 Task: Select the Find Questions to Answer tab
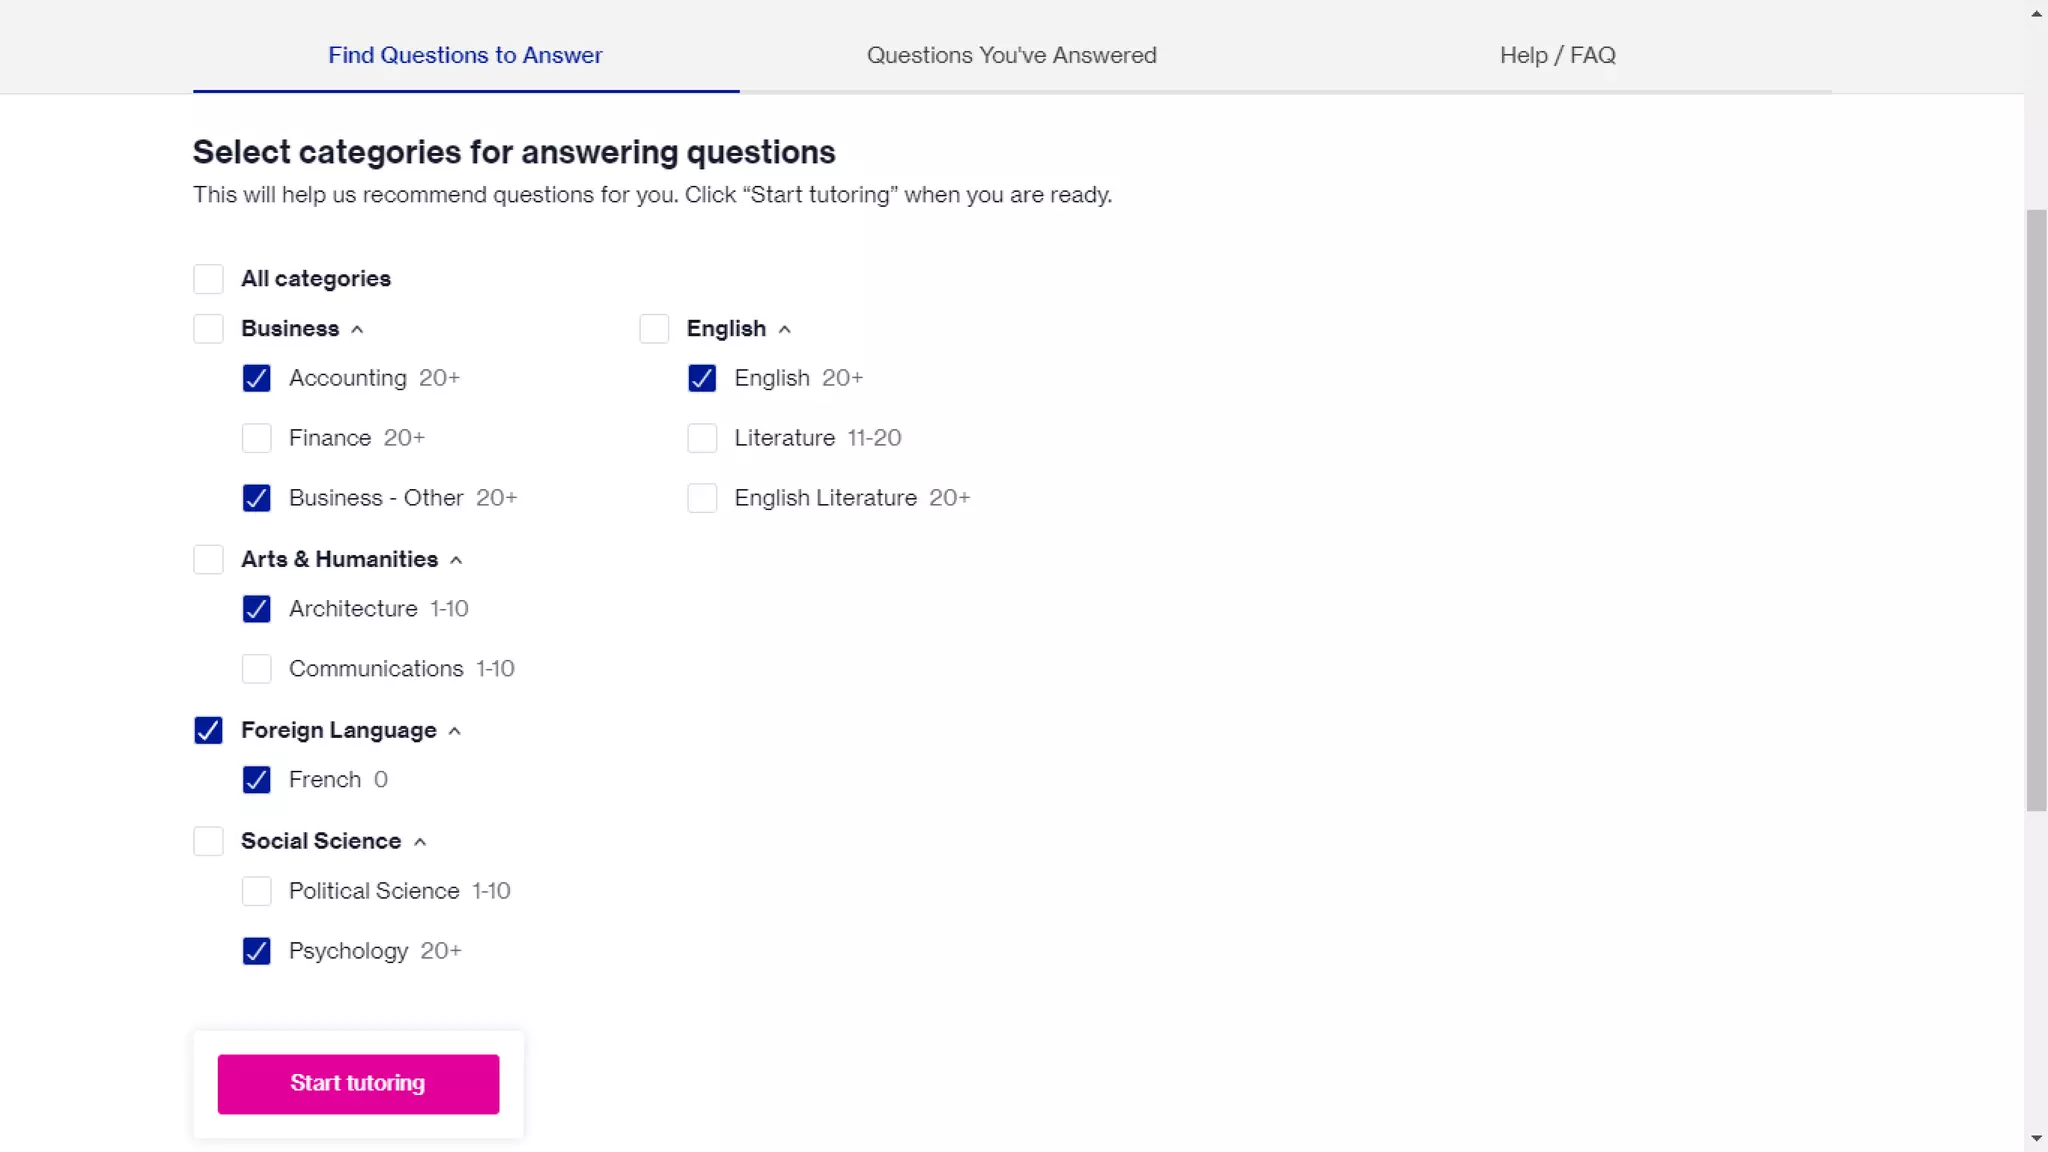coord(465,55)
